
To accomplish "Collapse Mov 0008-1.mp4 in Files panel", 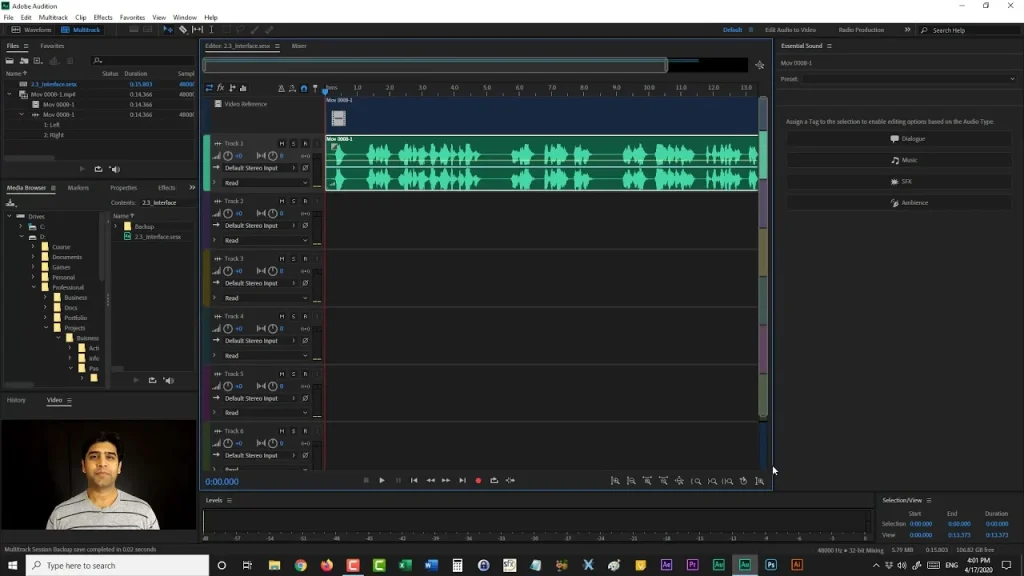I will click(10, 95).
